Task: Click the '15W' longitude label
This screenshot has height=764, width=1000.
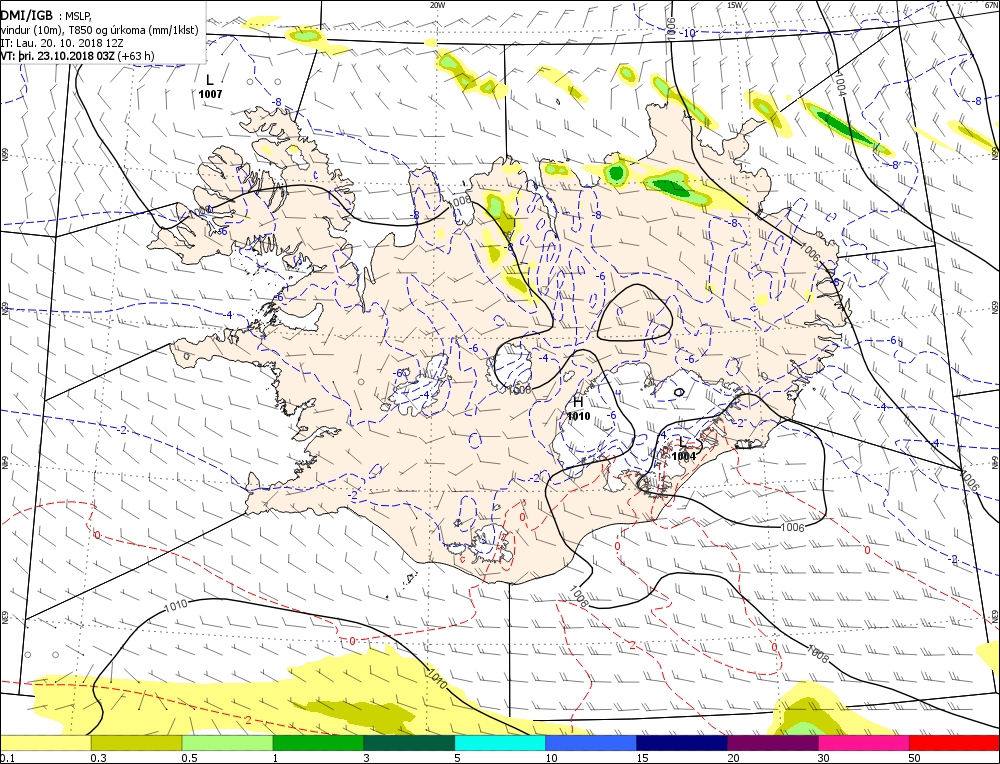Action: pos(735,4)
